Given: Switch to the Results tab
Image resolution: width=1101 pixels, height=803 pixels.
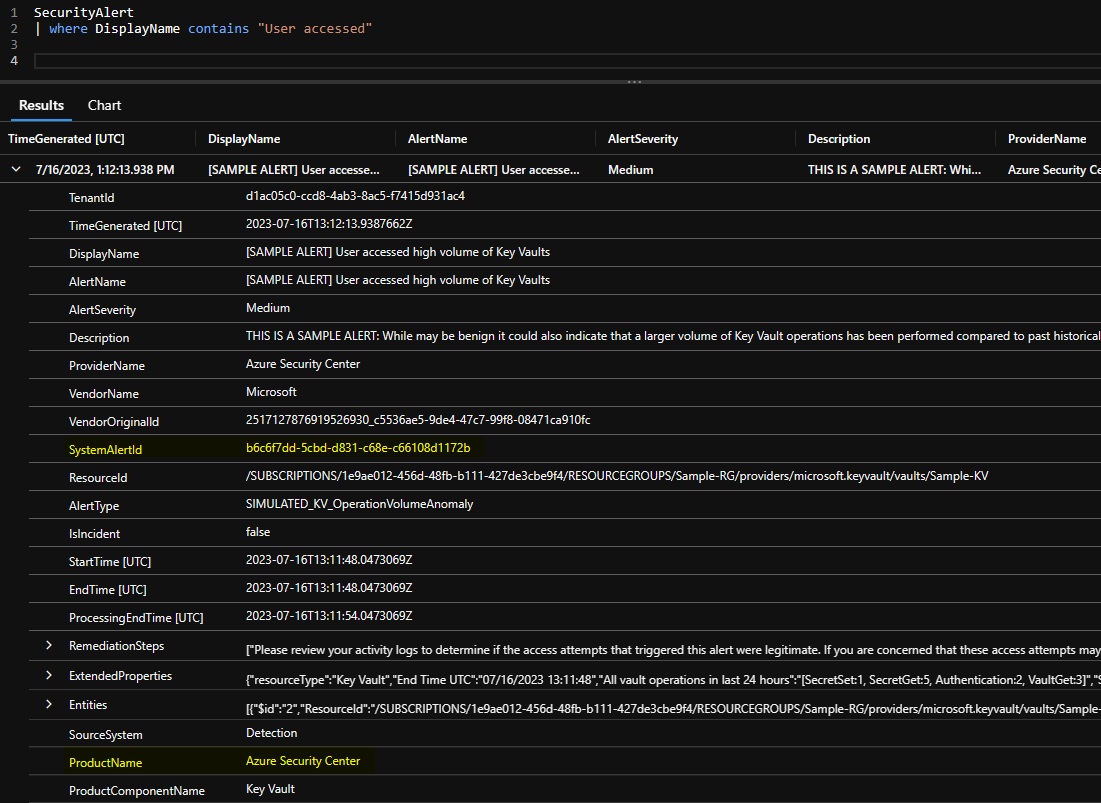Looking at the screenshot, I should (41, 105).
